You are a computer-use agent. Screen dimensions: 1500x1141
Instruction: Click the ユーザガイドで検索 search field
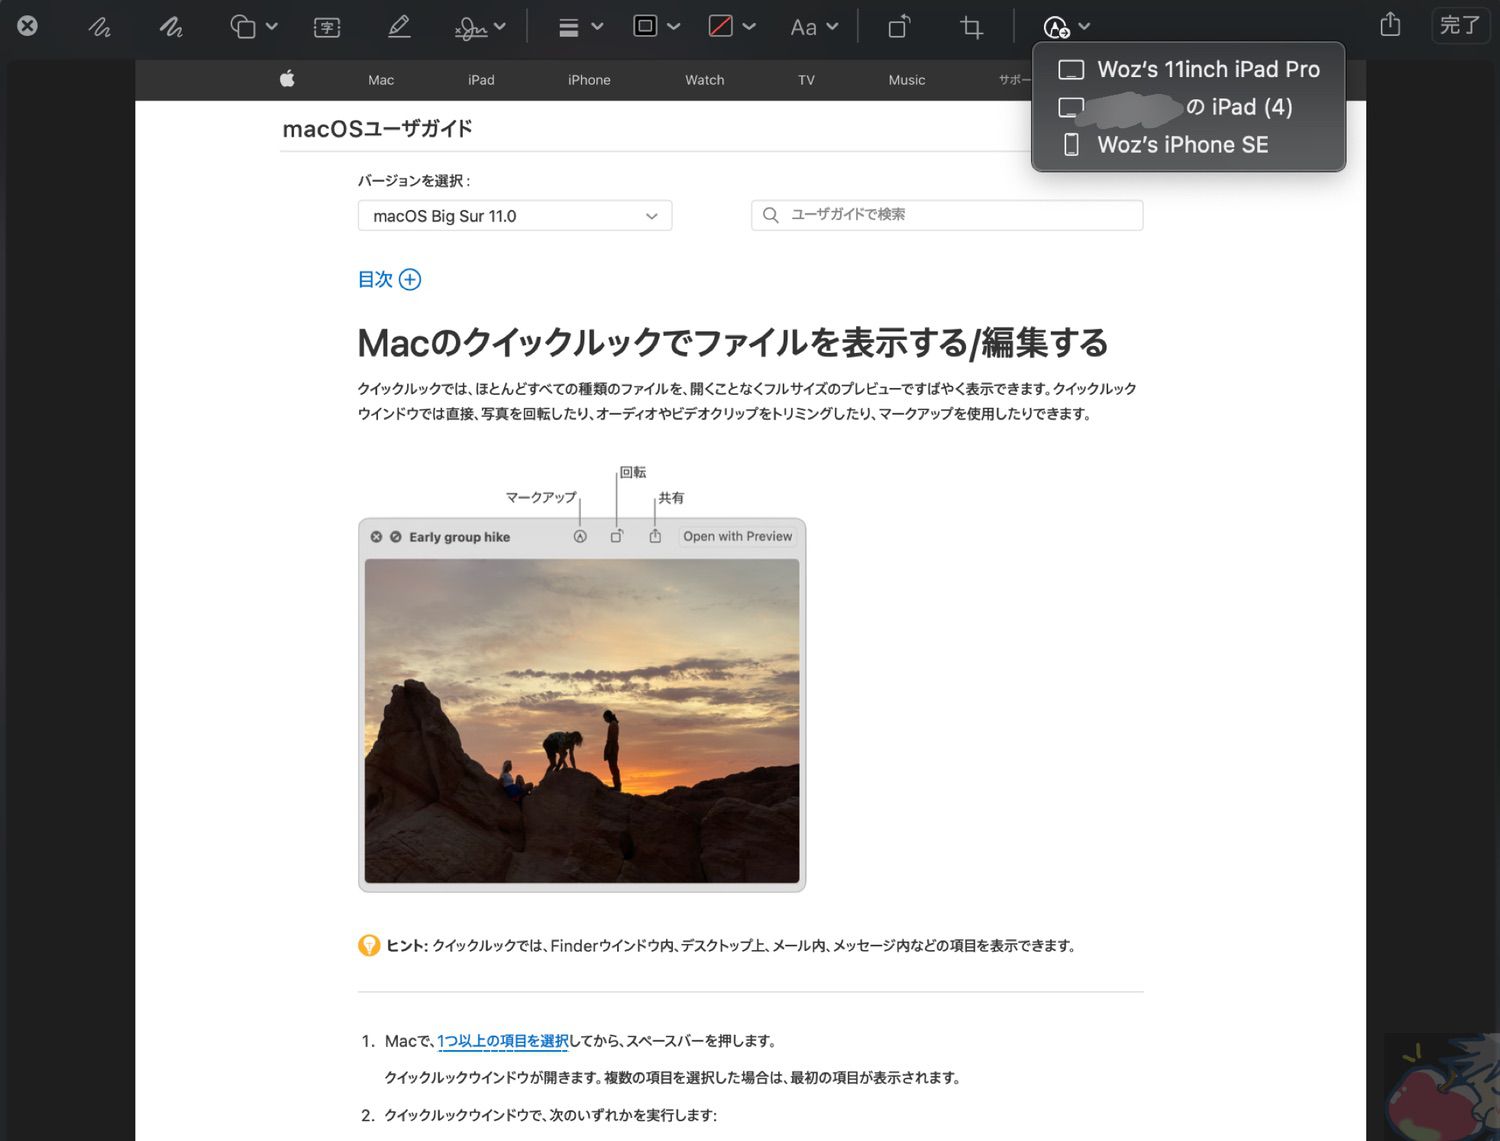[947, 215]
